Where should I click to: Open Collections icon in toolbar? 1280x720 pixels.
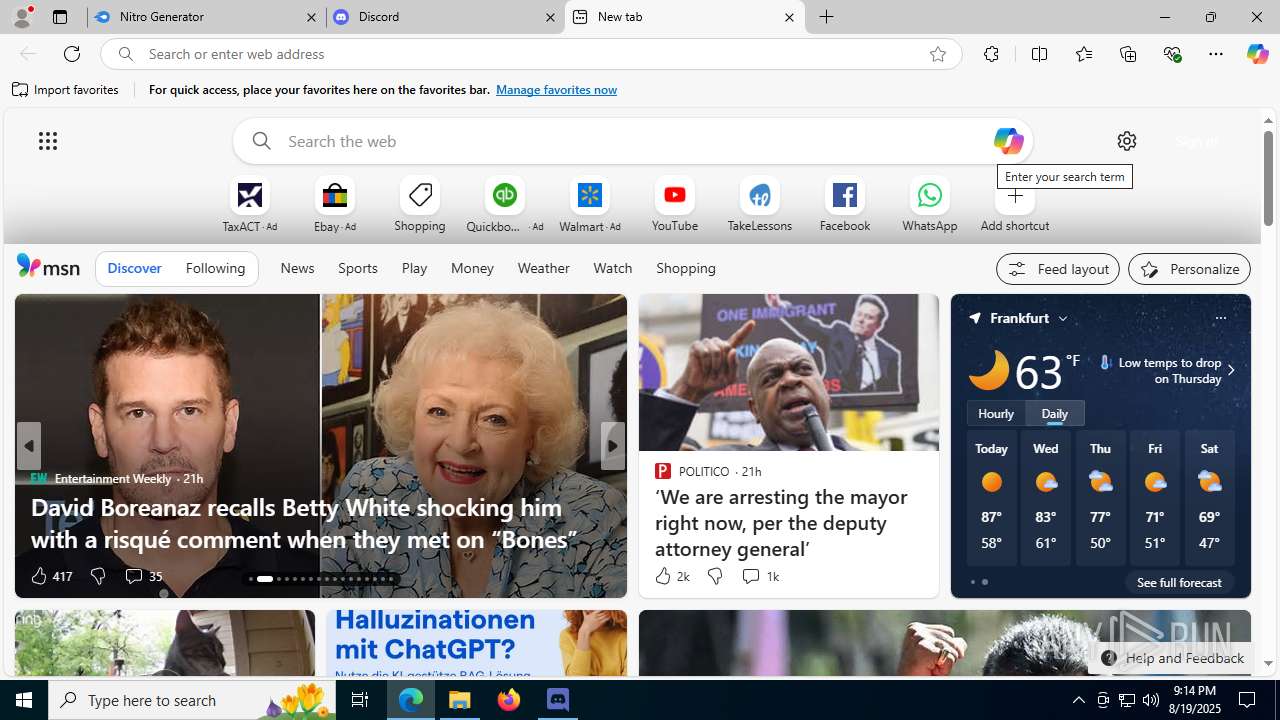(1128, 54)
